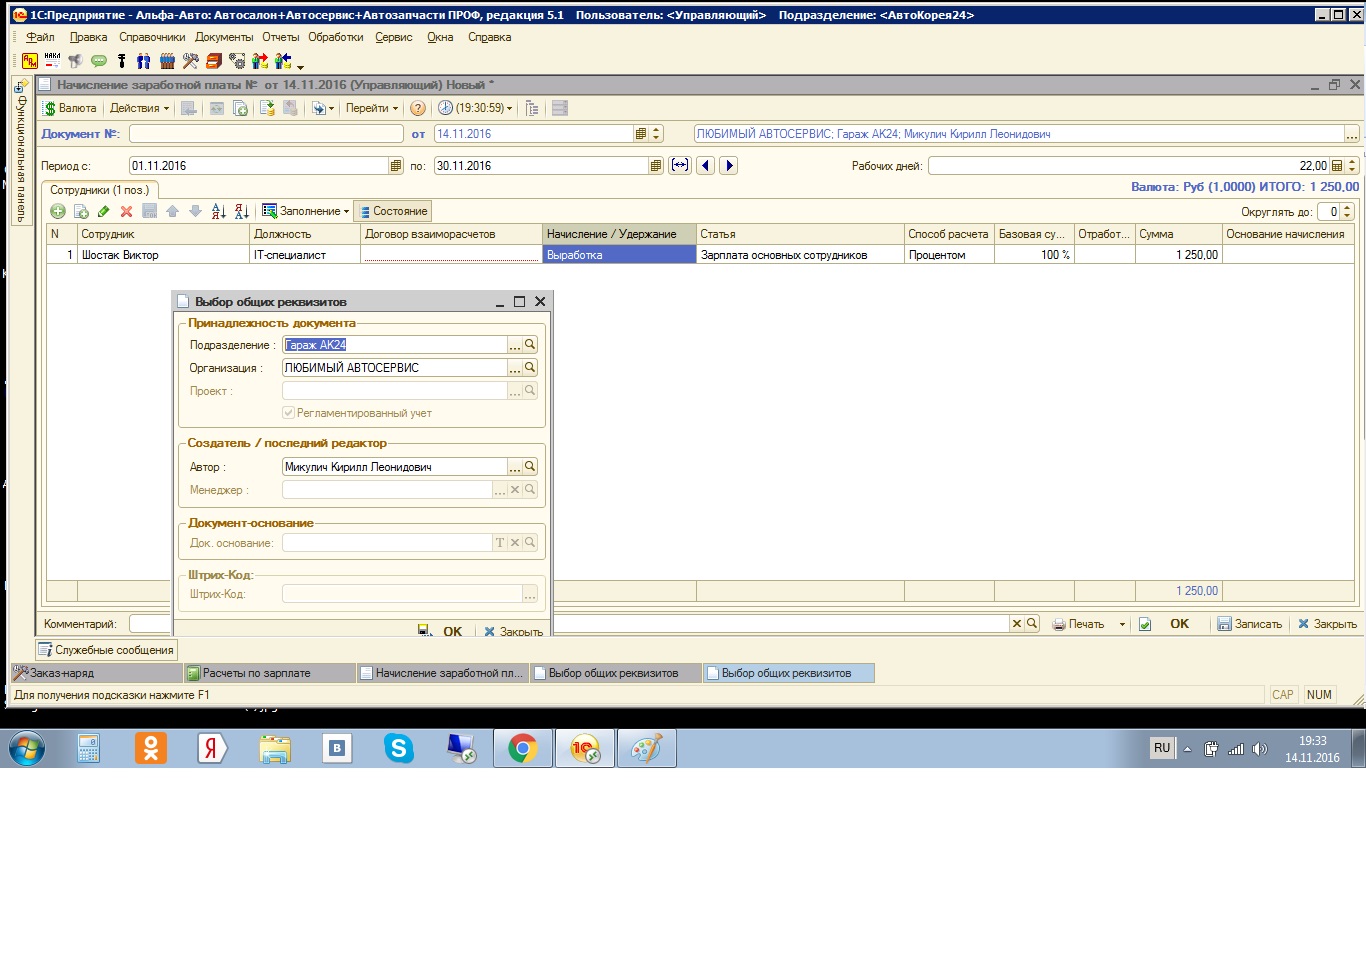Open Google Chrome from the taskbar
This screenshot has height=966, width=1366.
coord(523,748)
